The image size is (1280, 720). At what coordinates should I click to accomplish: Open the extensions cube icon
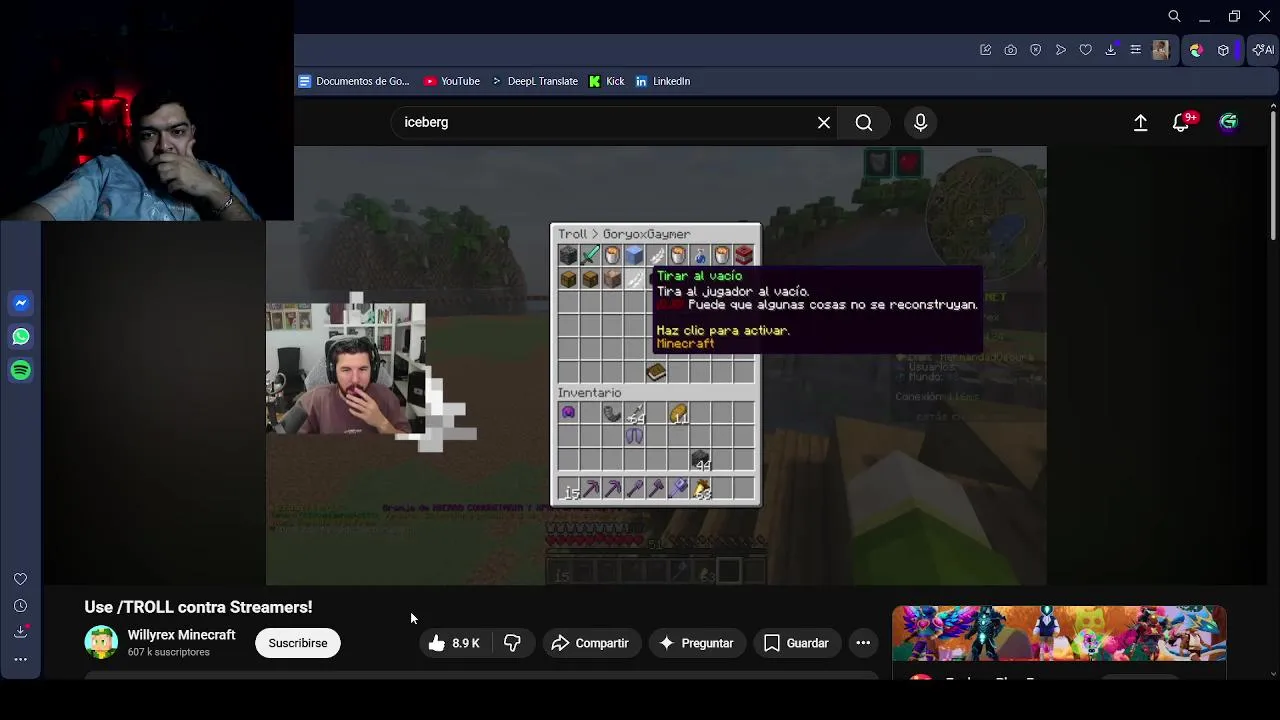(x=1223, y=50)
